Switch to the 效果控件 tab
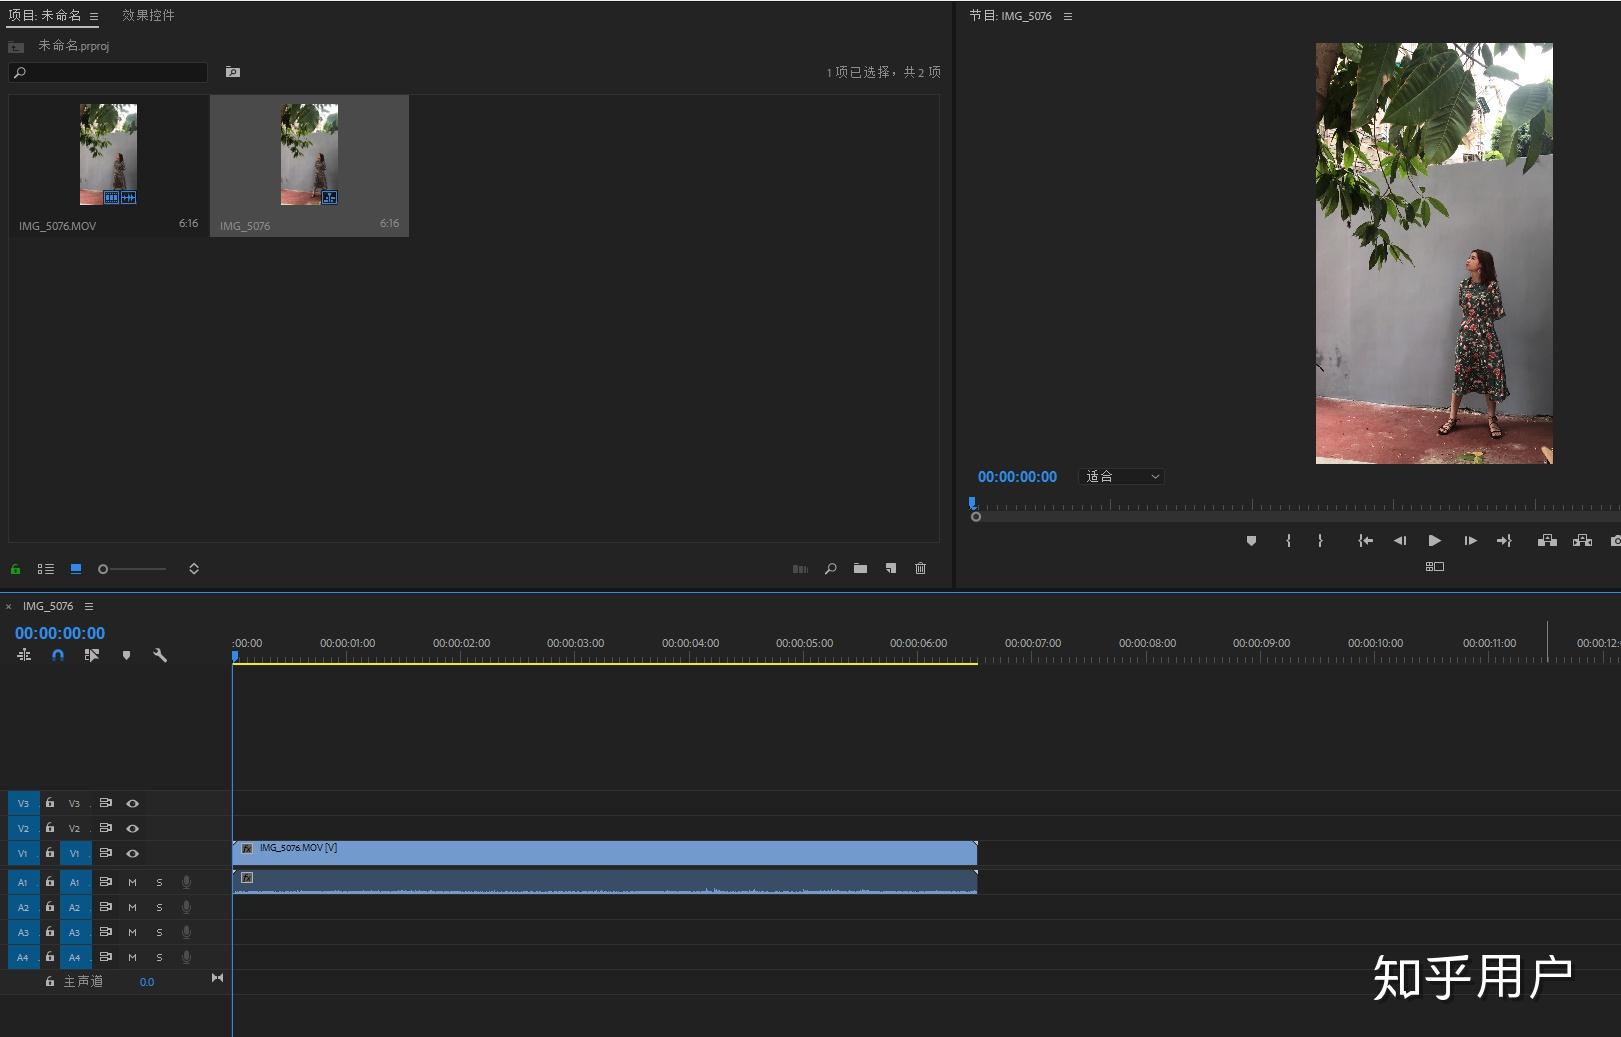 pyautogui.click(x=148, y=16)
